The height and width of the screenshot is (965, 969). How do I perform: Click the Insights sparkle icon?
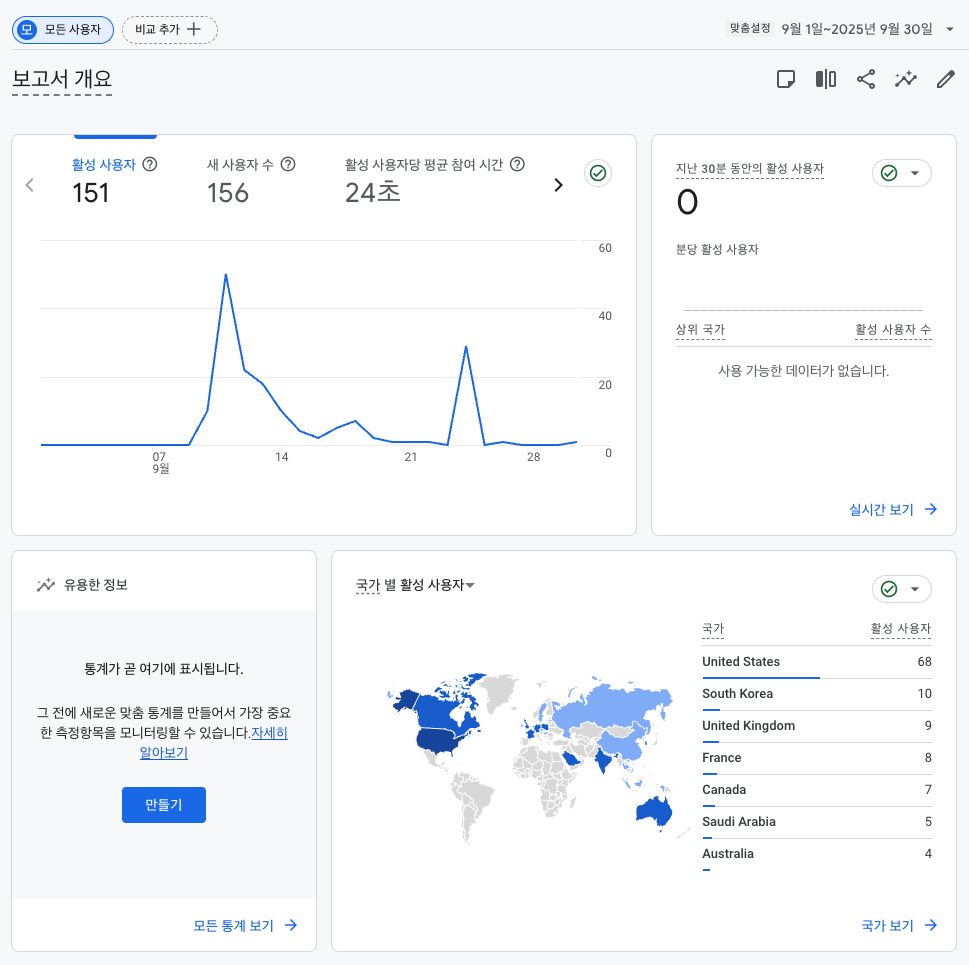(x=905, y=78)
